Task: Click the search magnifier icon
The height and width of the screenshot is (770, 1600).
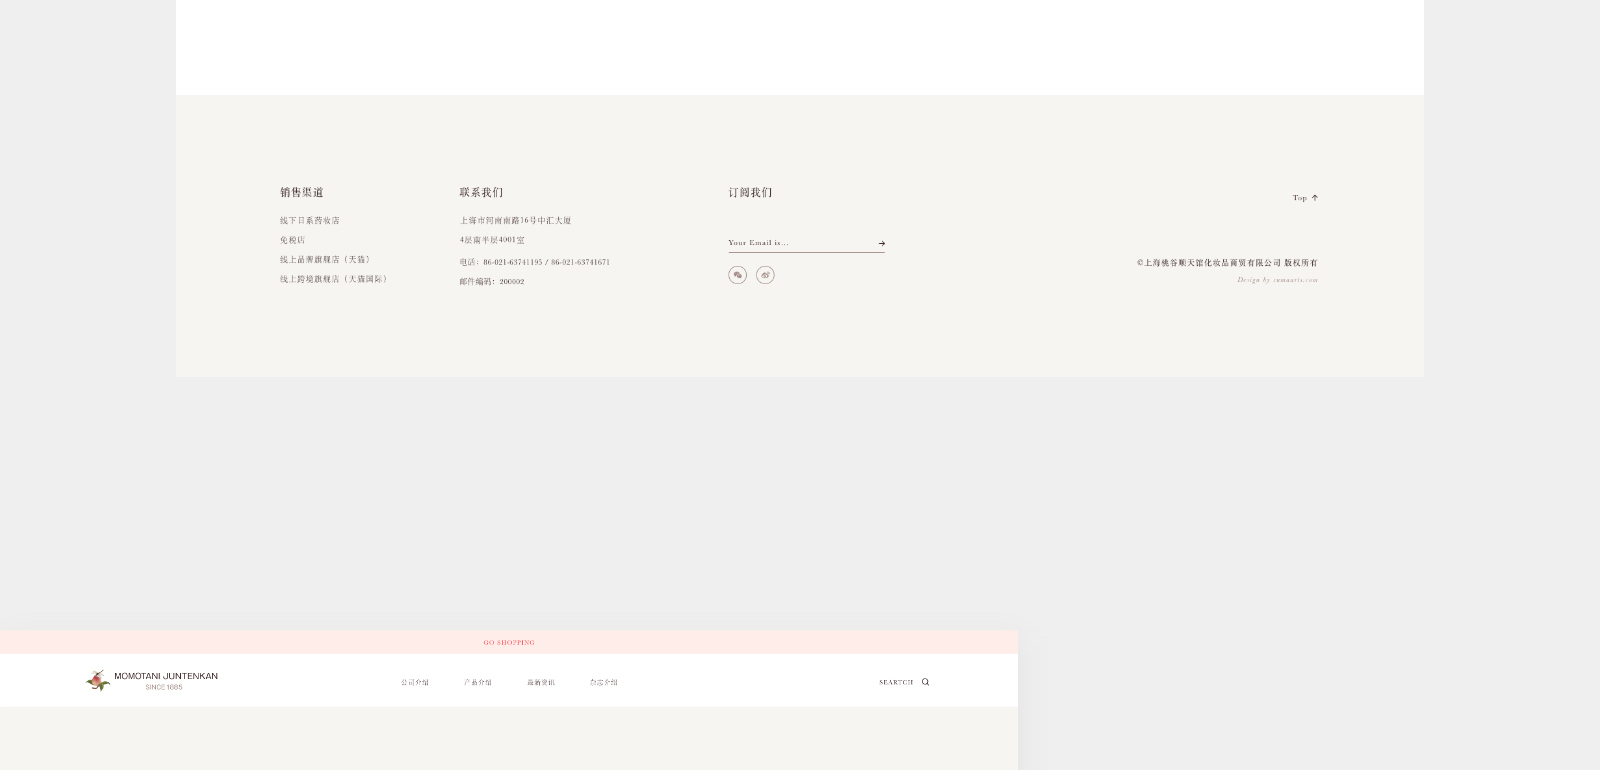Action: point(925,682)
